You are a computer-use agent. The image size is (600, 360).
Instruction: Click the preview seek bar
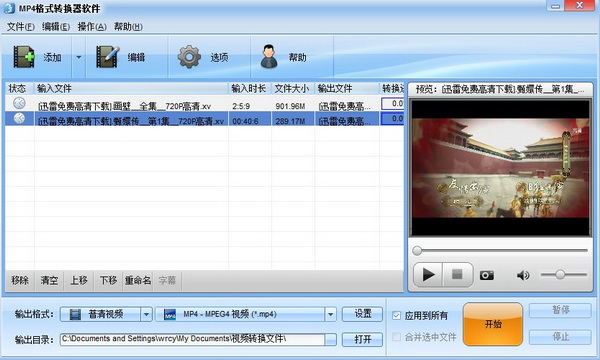tap(501, 251)
